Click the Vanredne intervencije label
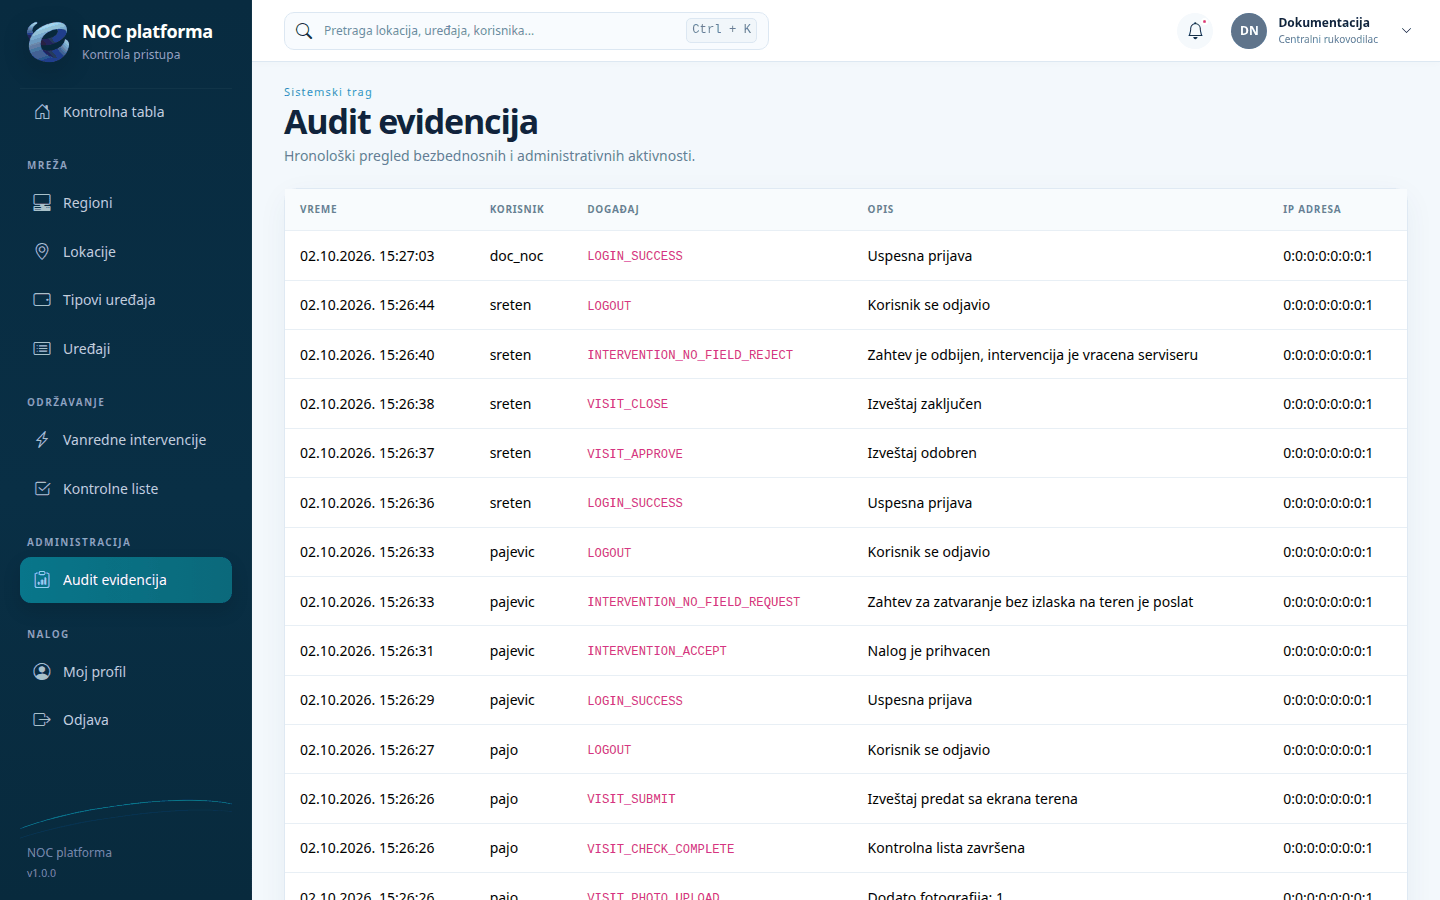The image size is (1440, 900). point(134,440)
